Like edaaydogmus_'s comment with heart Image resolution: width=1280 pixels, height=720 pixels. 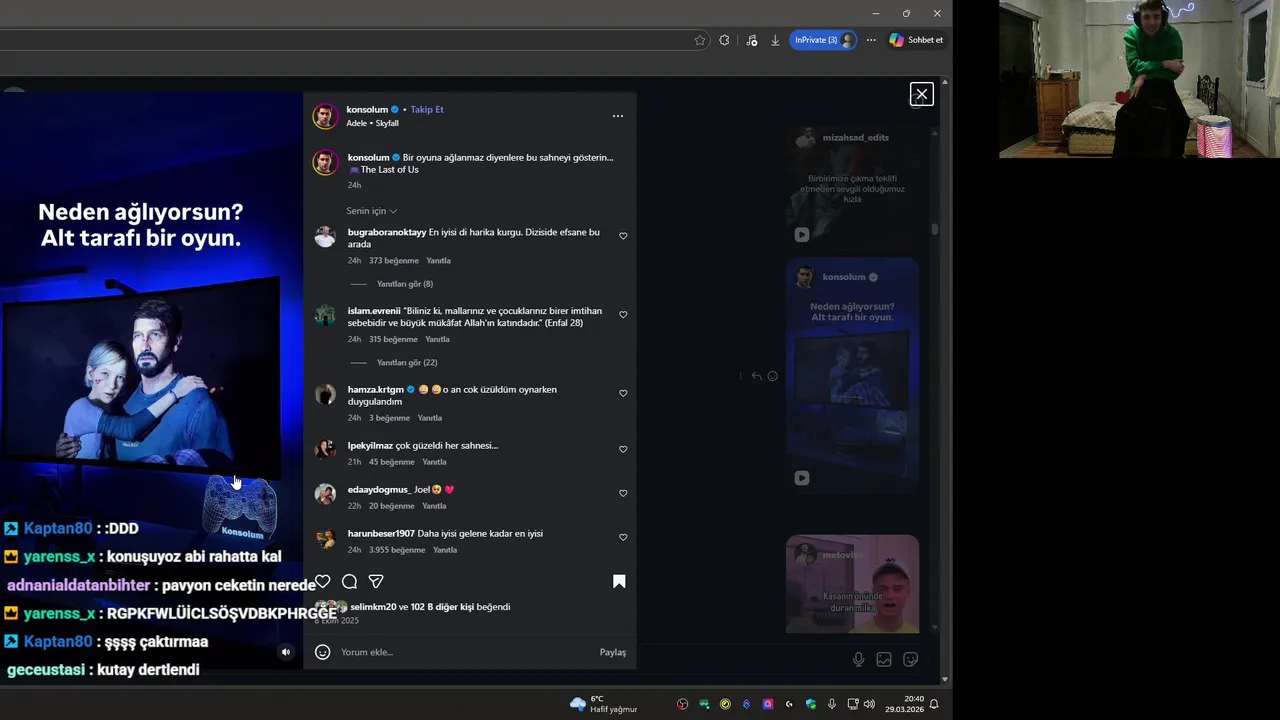pyautogui.click(x=623, y=493)
